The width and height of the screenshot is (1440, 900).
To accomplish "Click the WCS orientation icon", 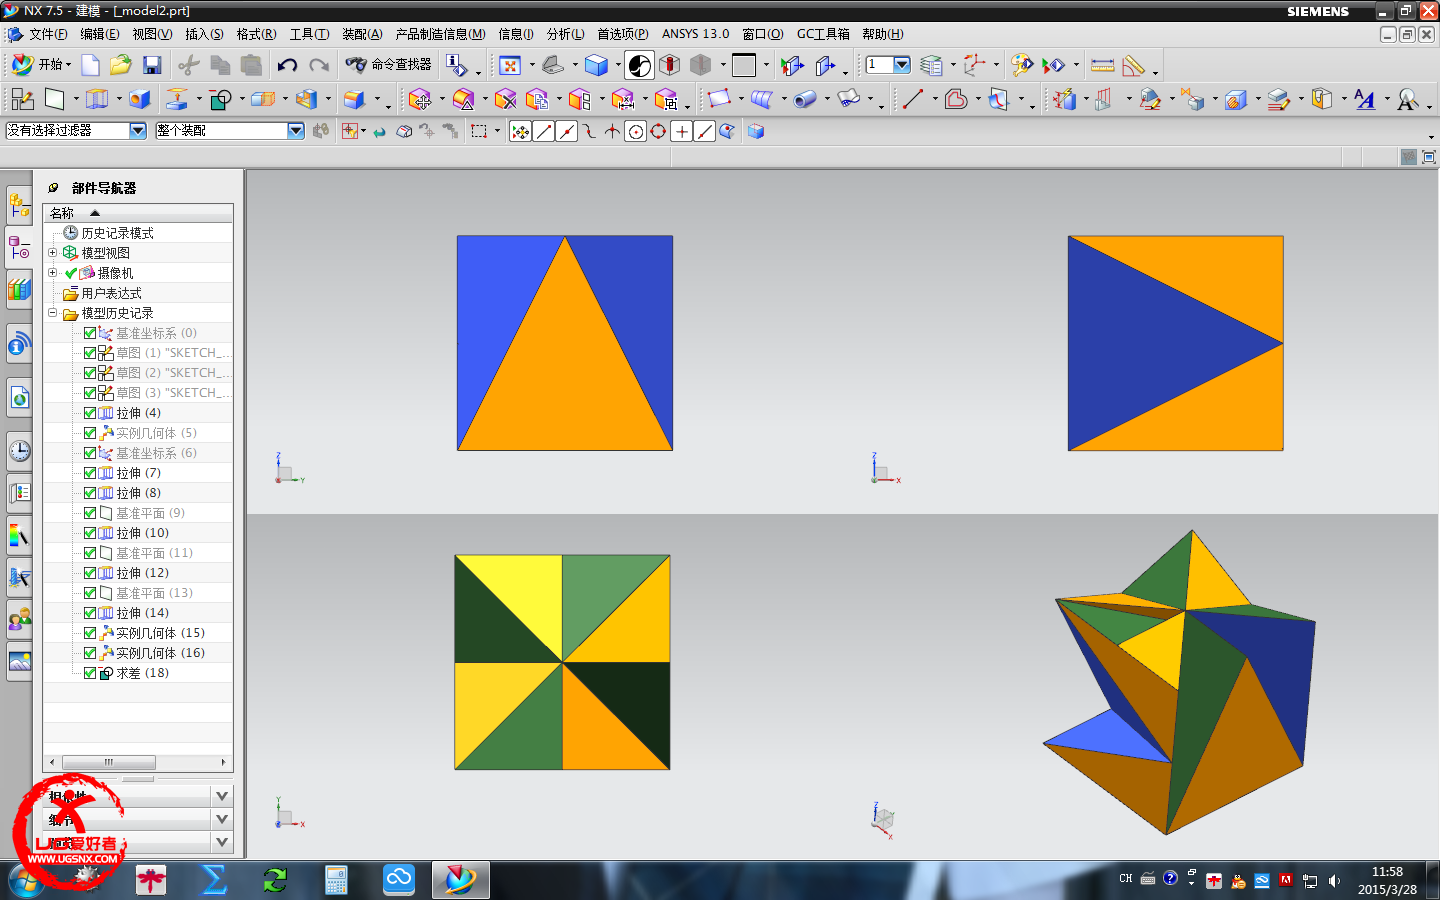I will coord(974,66).
